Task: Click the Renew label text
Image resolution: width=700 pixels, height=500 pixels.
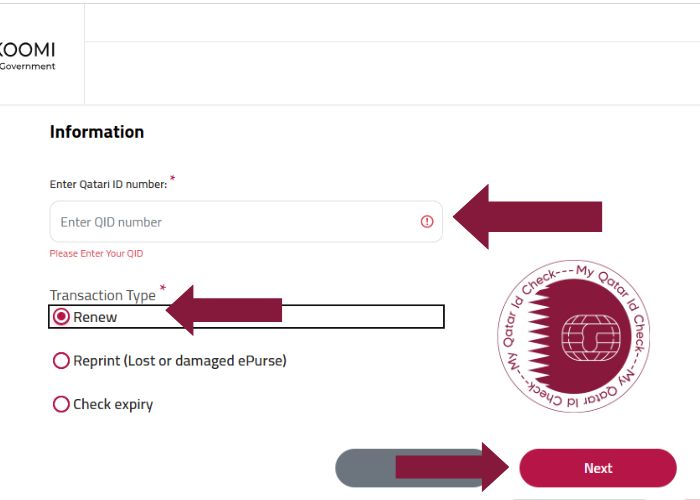Action: pyautogui.click(x=95, y=317)
